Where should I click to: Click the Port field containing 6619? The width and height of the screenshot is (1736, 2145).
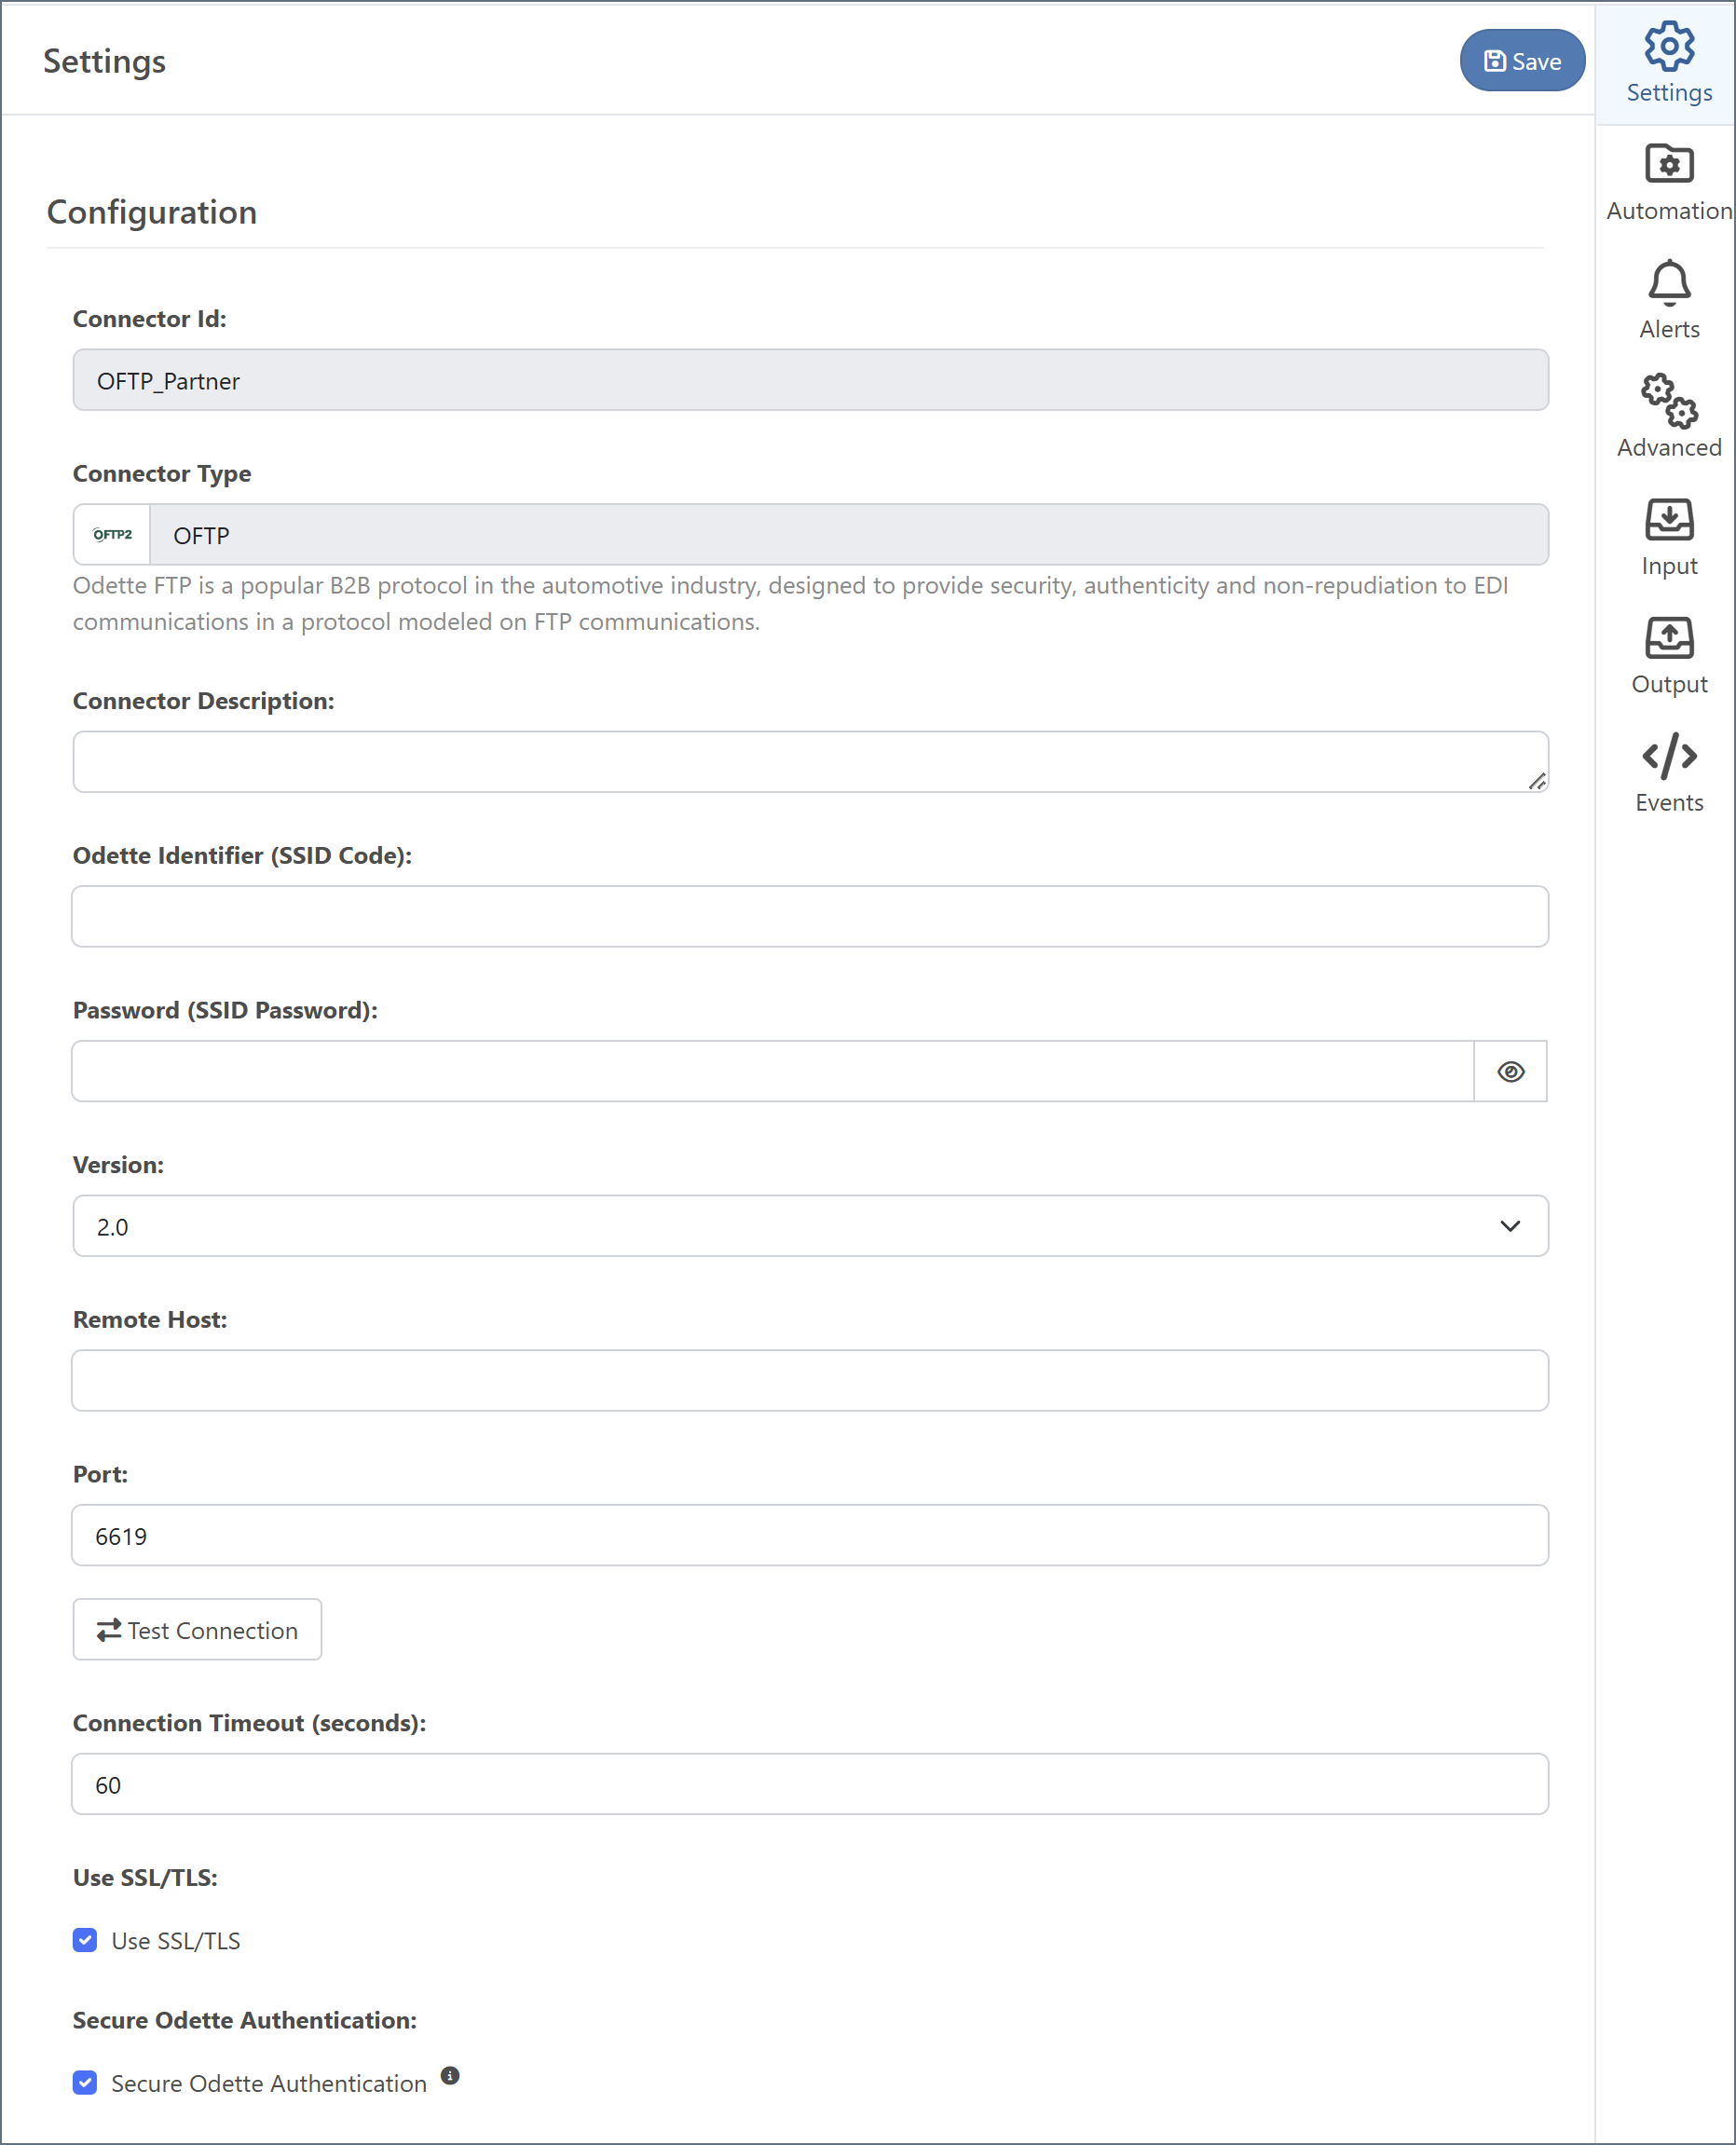(810, 1535)
